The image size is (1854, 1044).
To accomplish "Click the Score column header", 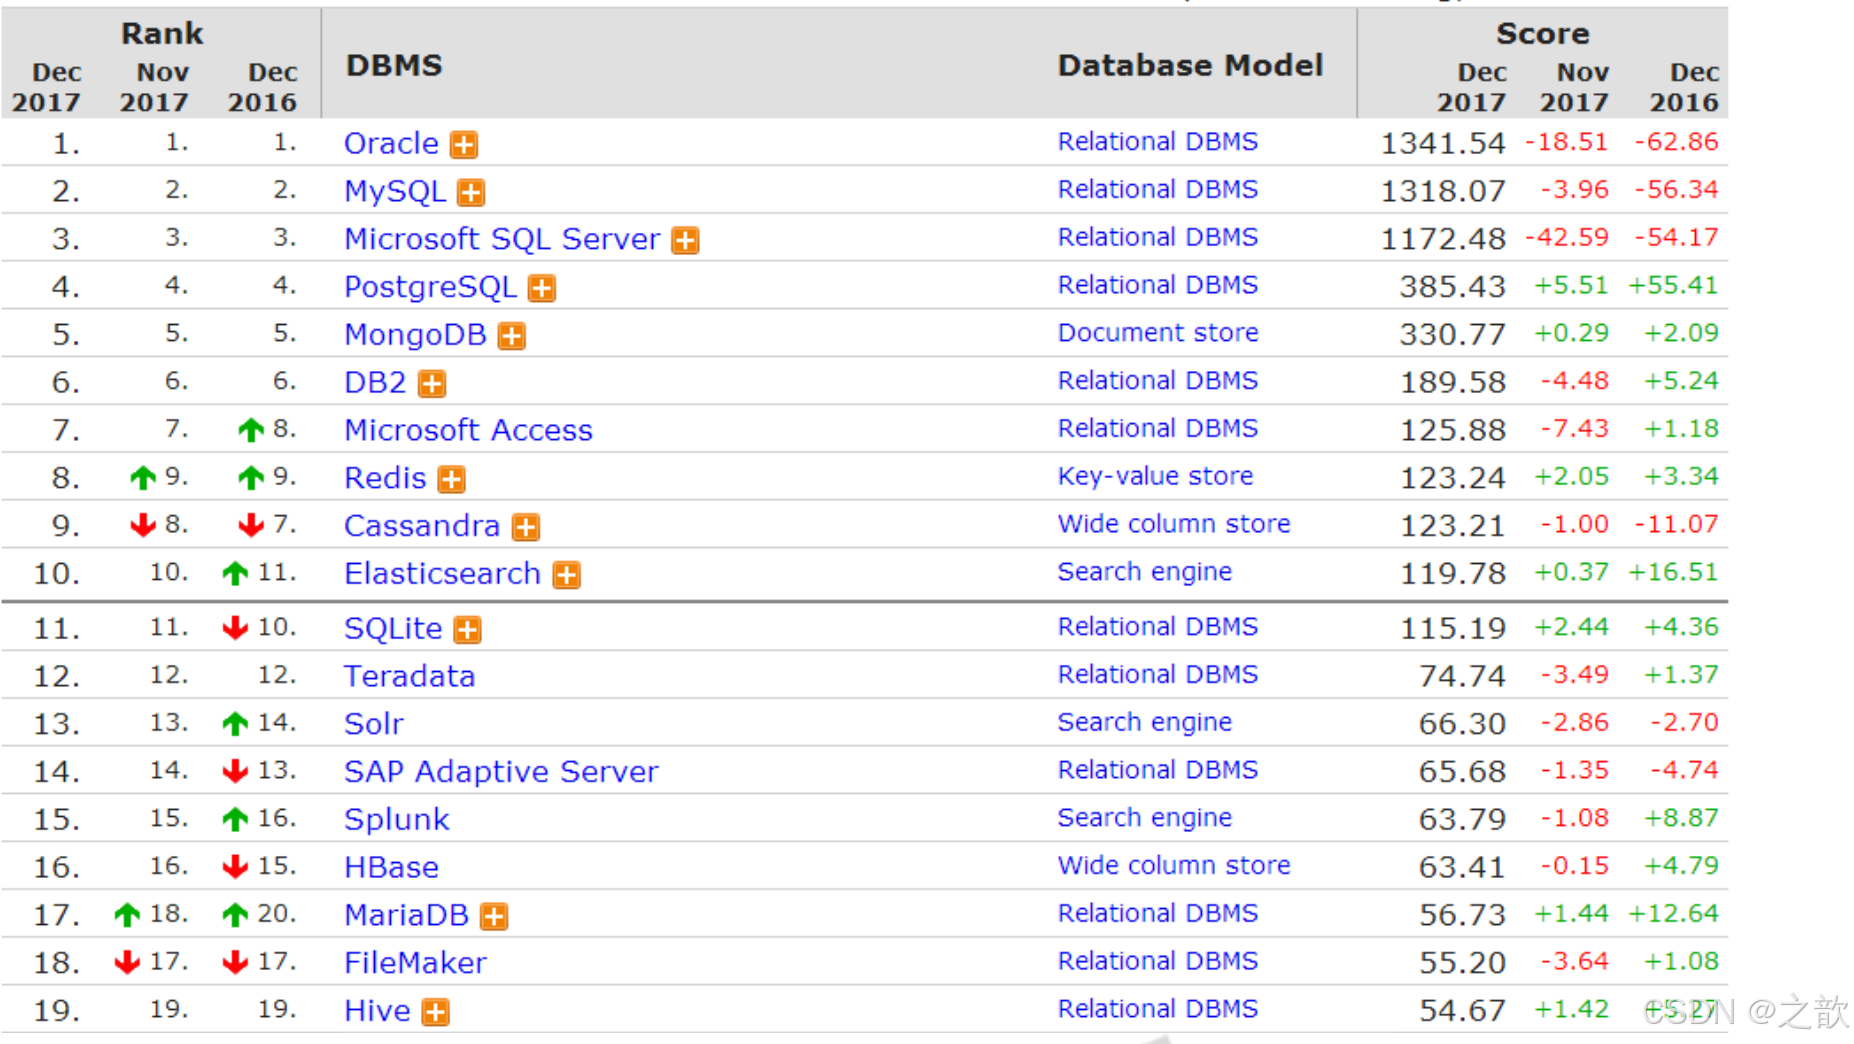I will tap(1542, 34).
